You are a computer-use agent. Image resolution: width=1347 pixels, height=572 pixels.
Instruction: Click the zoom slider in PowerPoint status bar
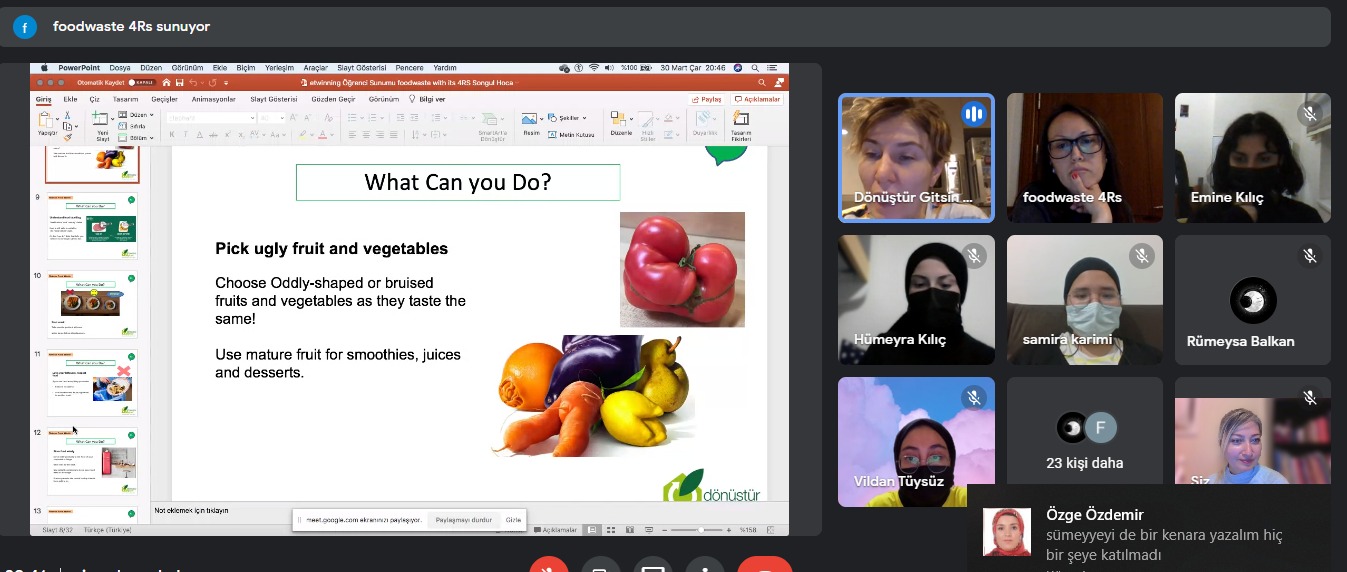click(700, 529)
